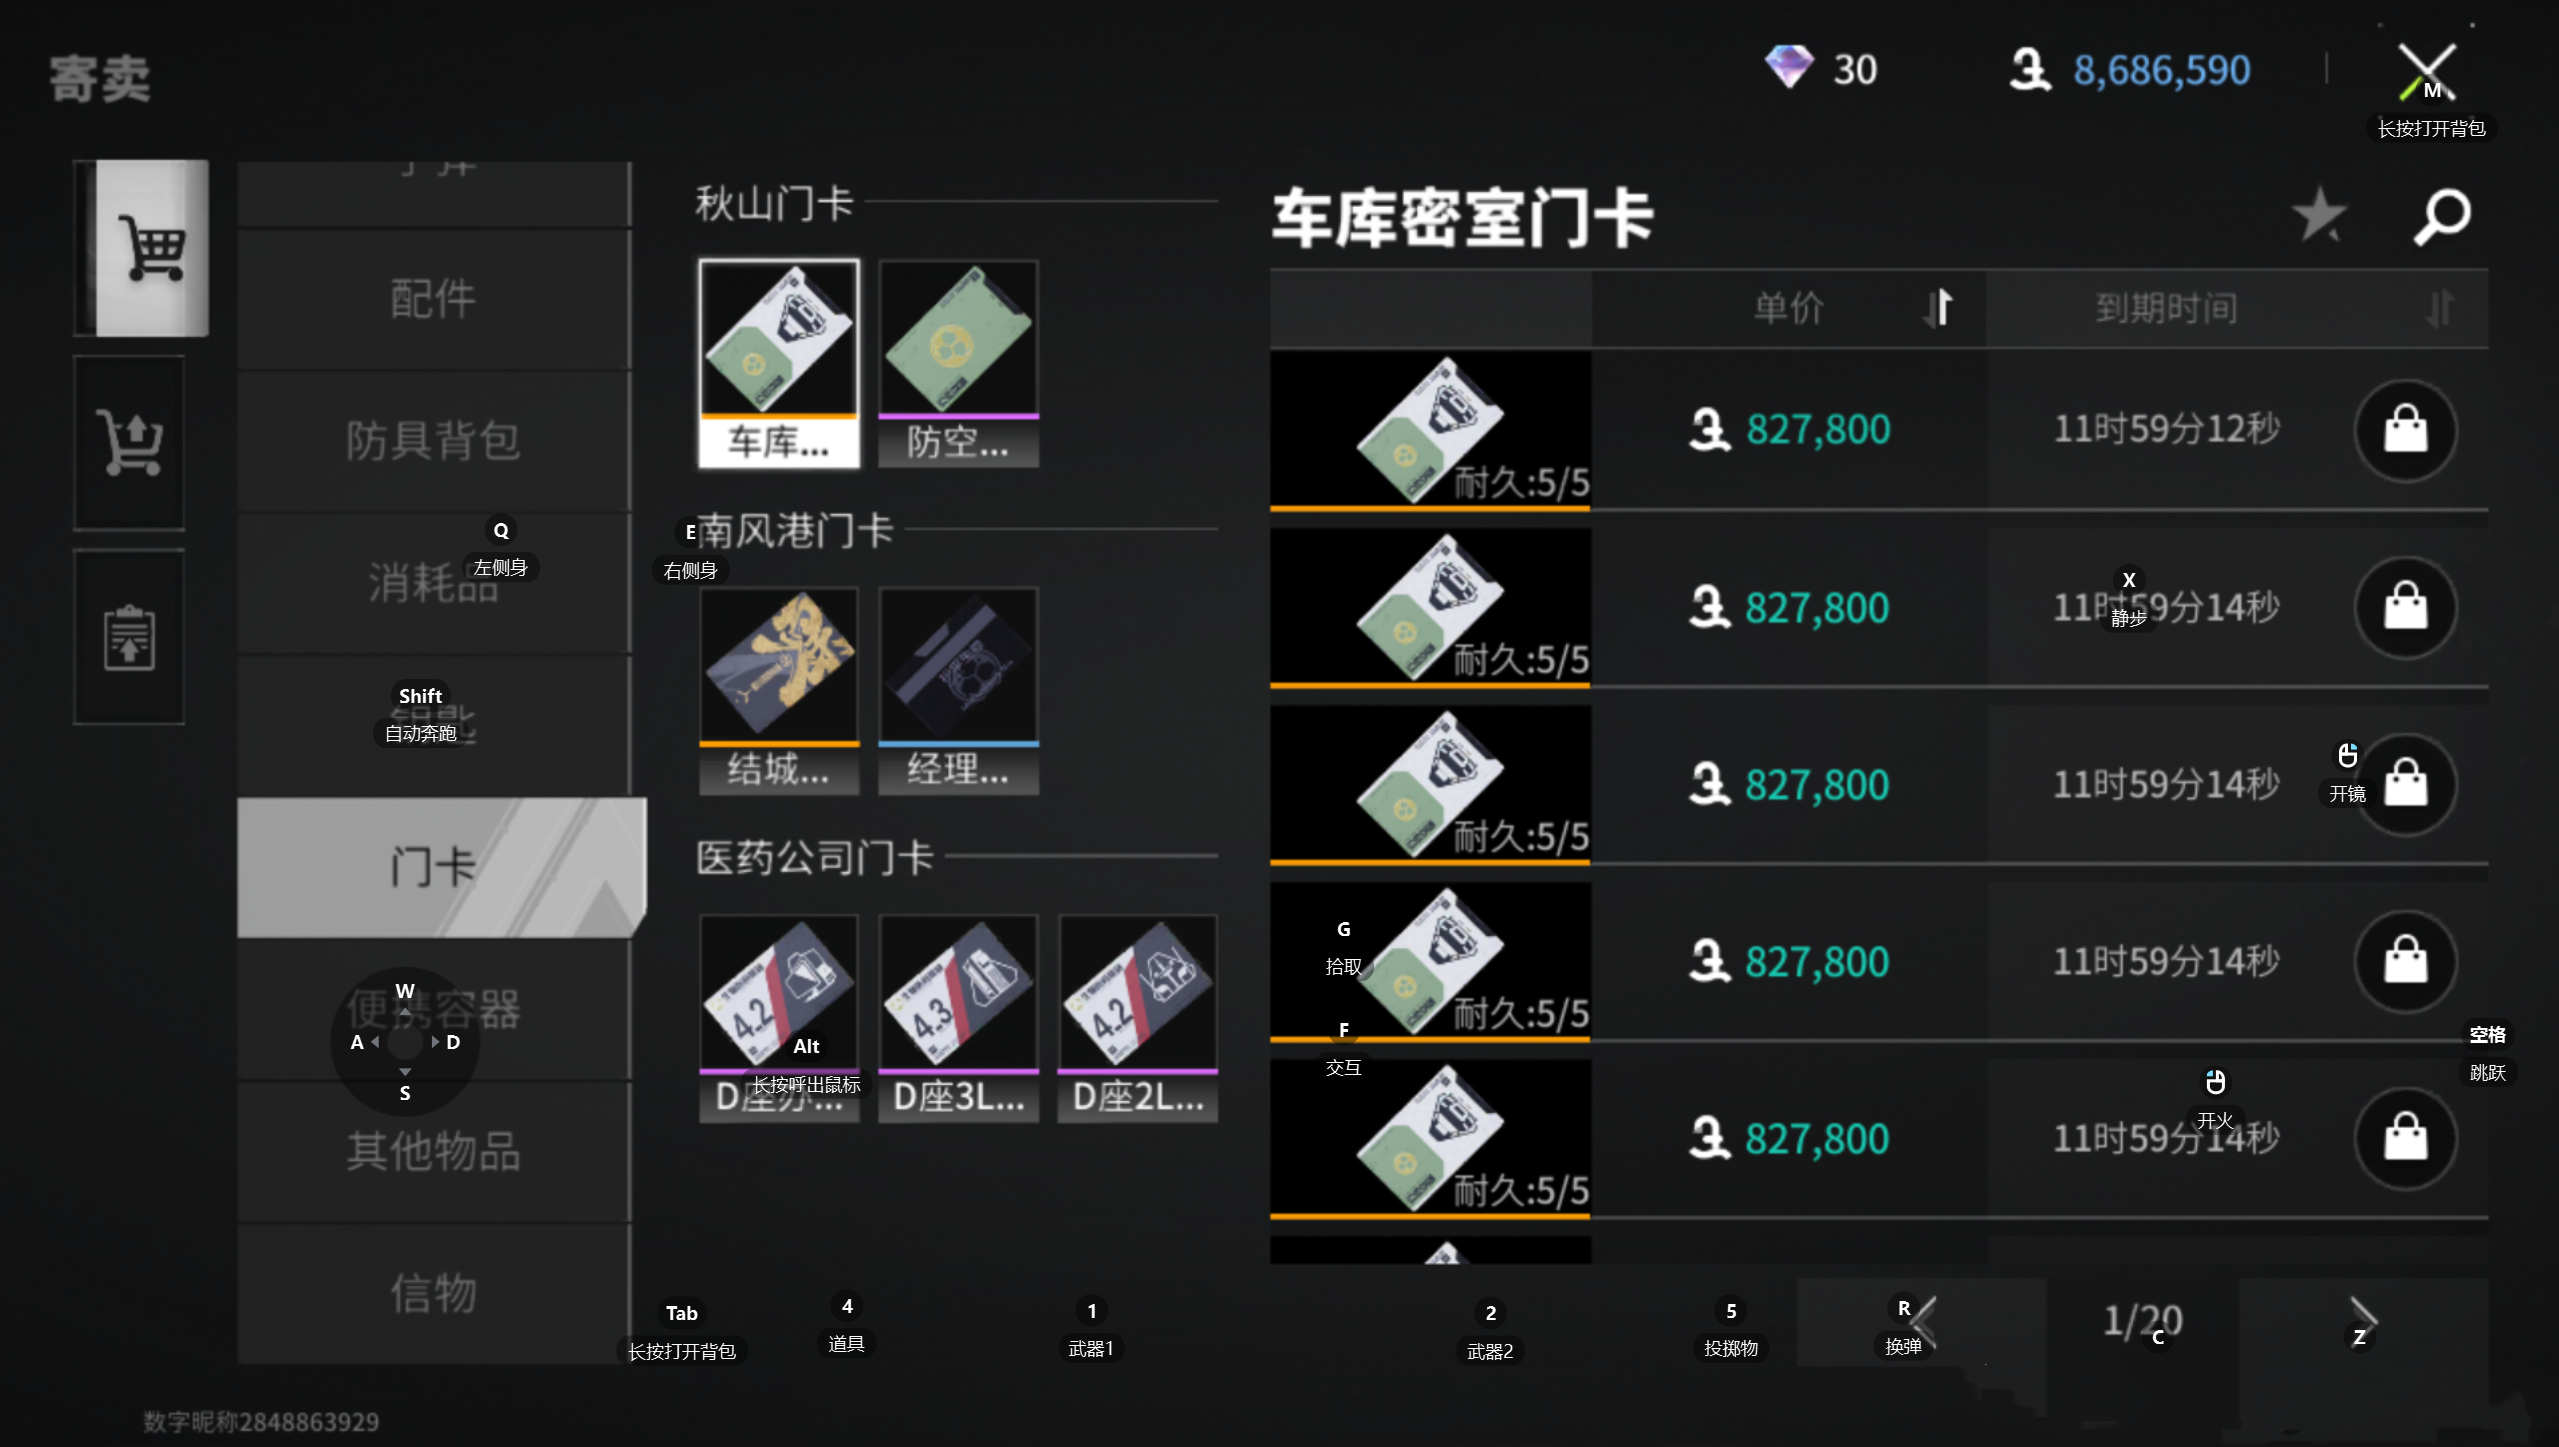Open the 信物 category
The image size is (2559, 1447).
coord(433,1293)
